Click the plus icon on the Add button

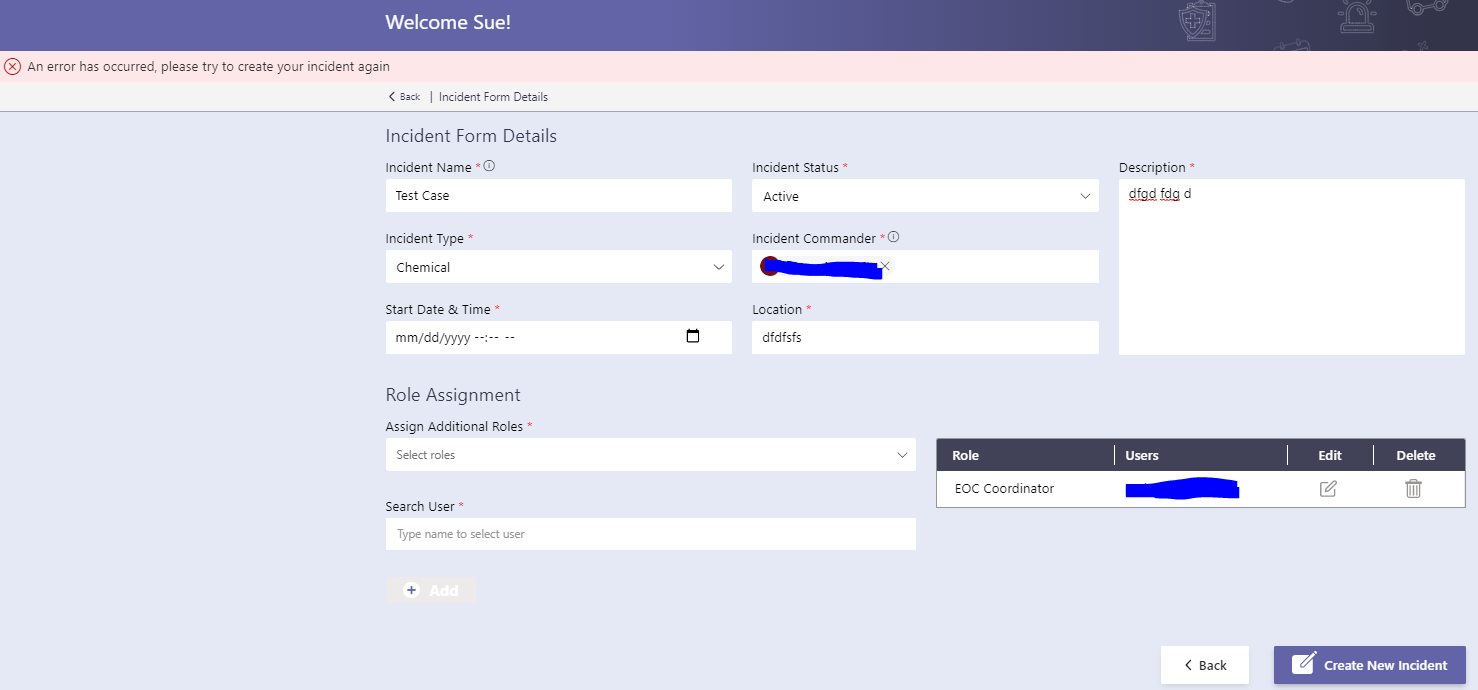pos(411,590)
